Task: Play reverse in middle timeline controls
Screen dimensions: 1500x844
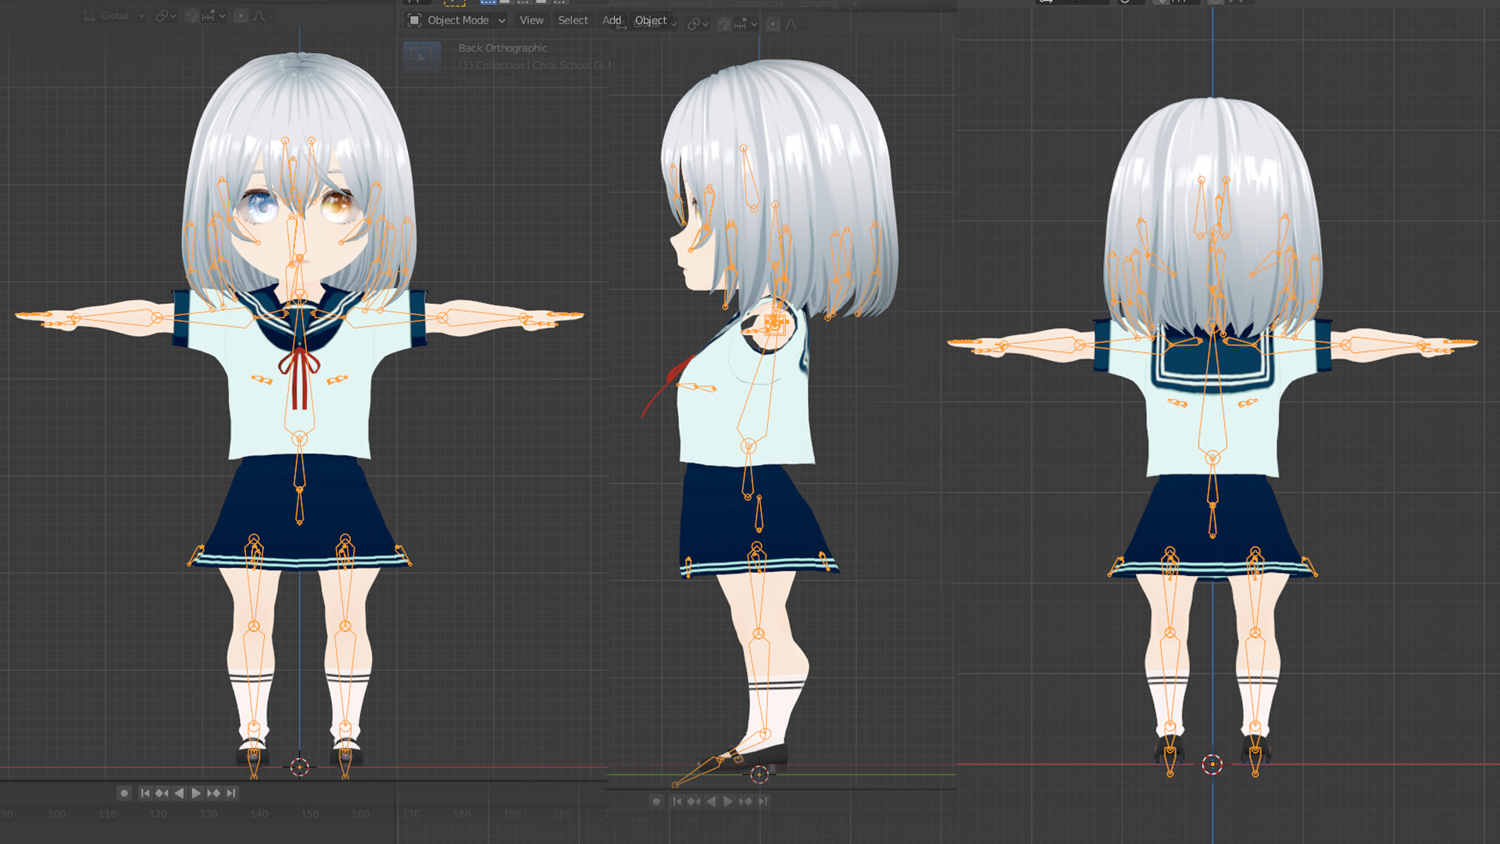Action: tap(711, 801)
